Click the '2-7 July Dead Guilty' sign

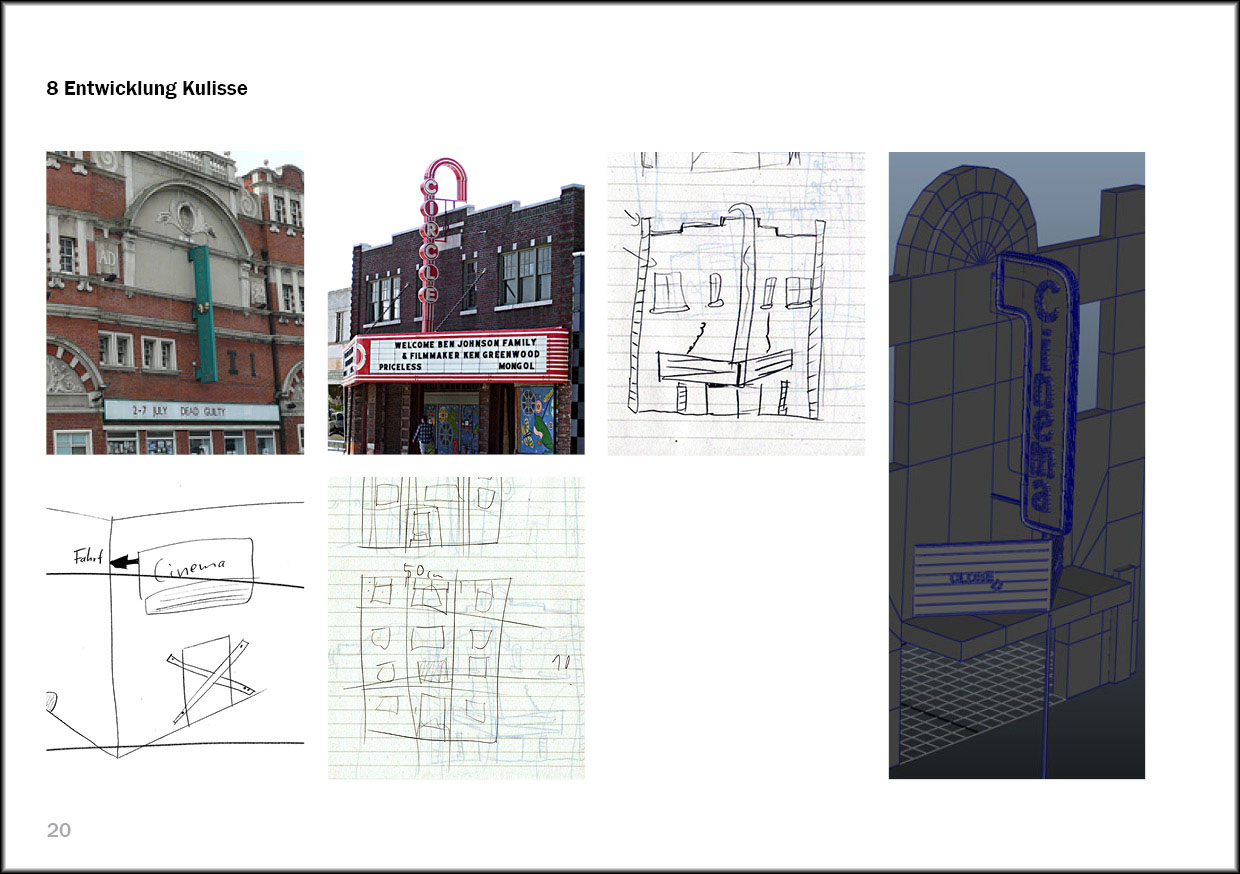pyautogui.click(x=192, y=410)
